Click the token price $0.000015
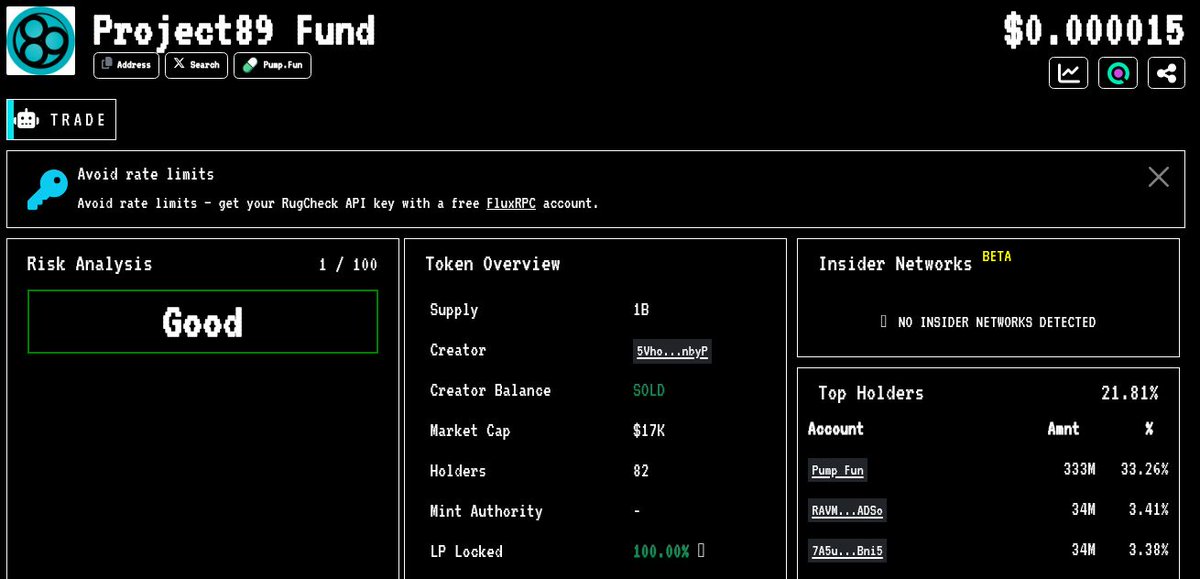Image resolution: width=1200 pixels, height=579 pixels. click(1095, 30)
